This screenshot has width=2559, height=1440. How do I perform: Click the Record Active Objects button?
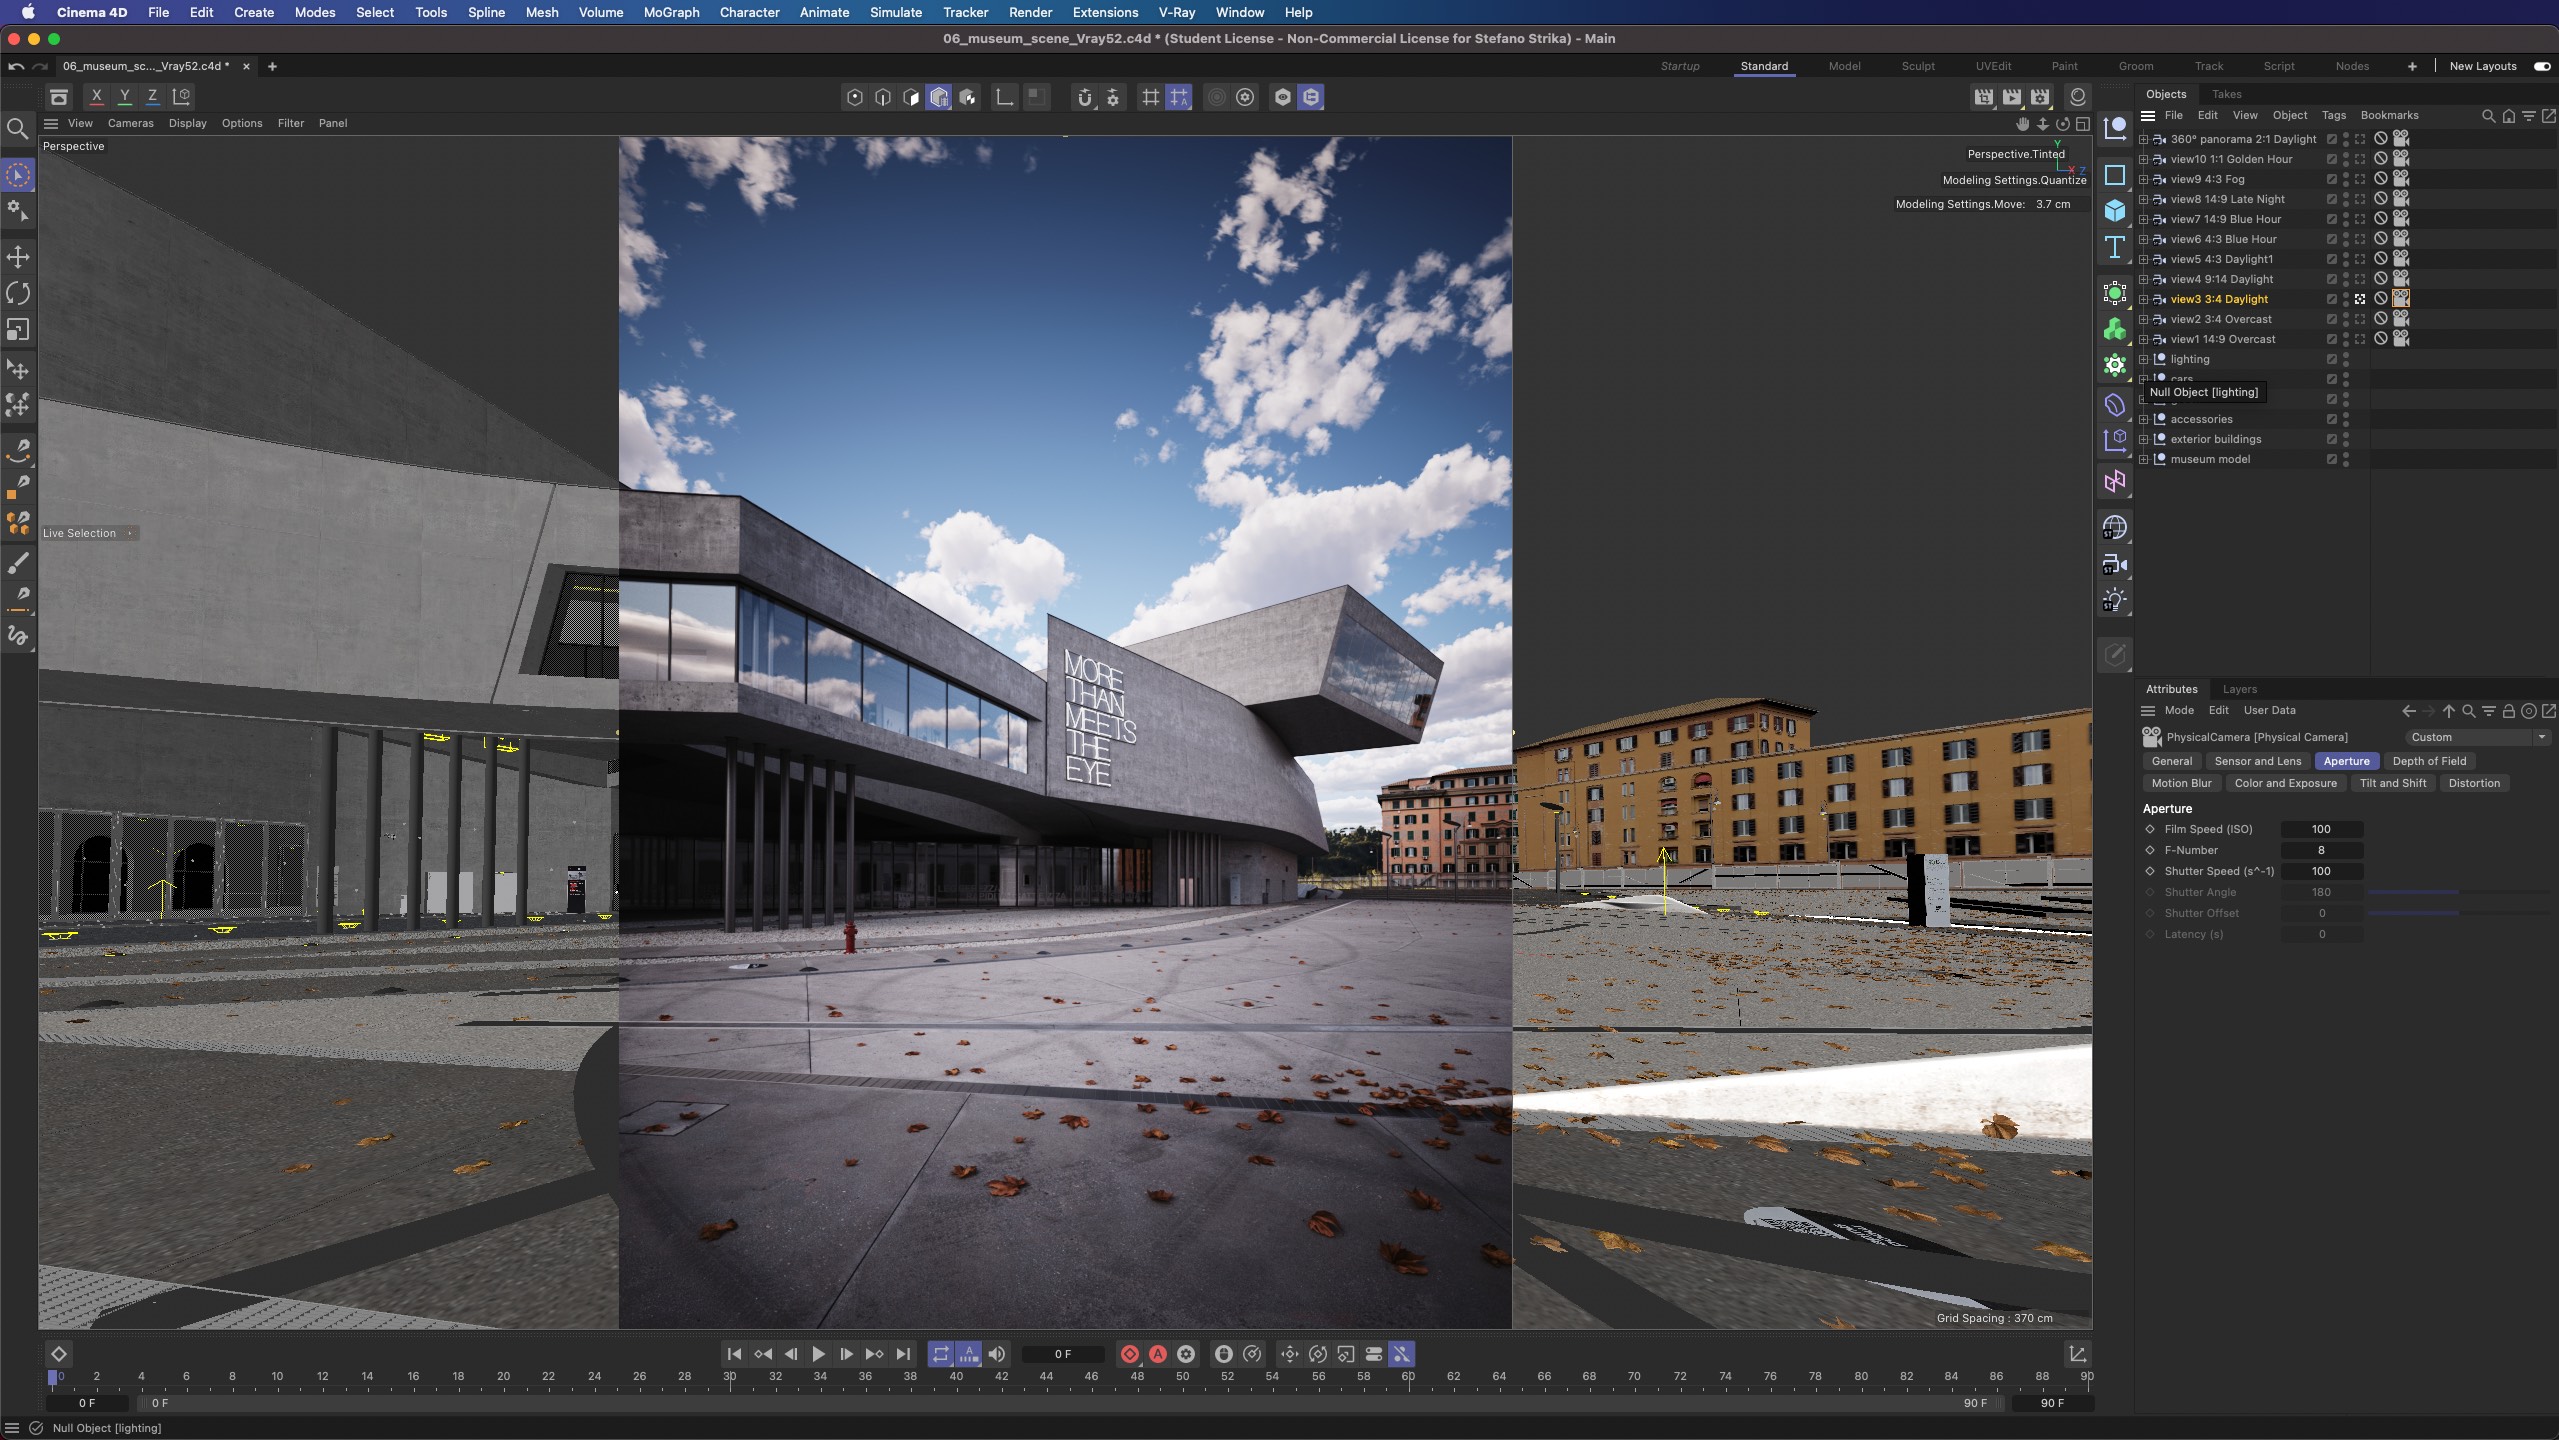point(1129,1354)
